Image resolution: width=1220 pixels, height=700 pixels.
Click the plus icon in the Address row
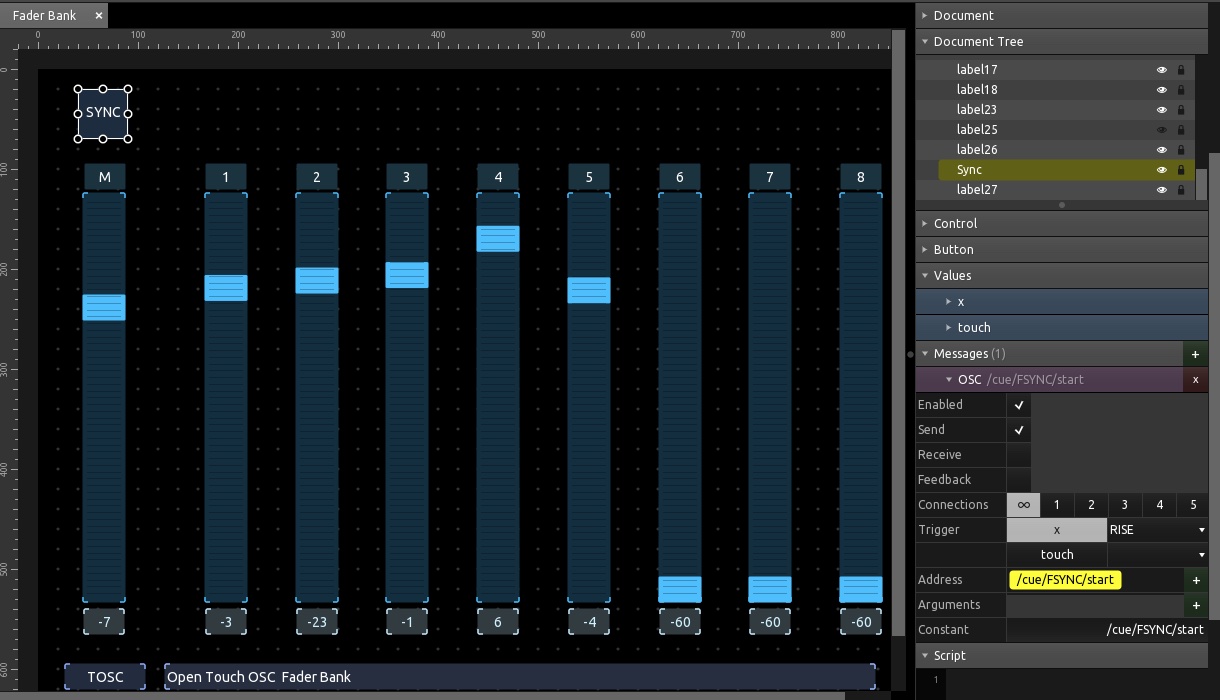[1195, 580]
